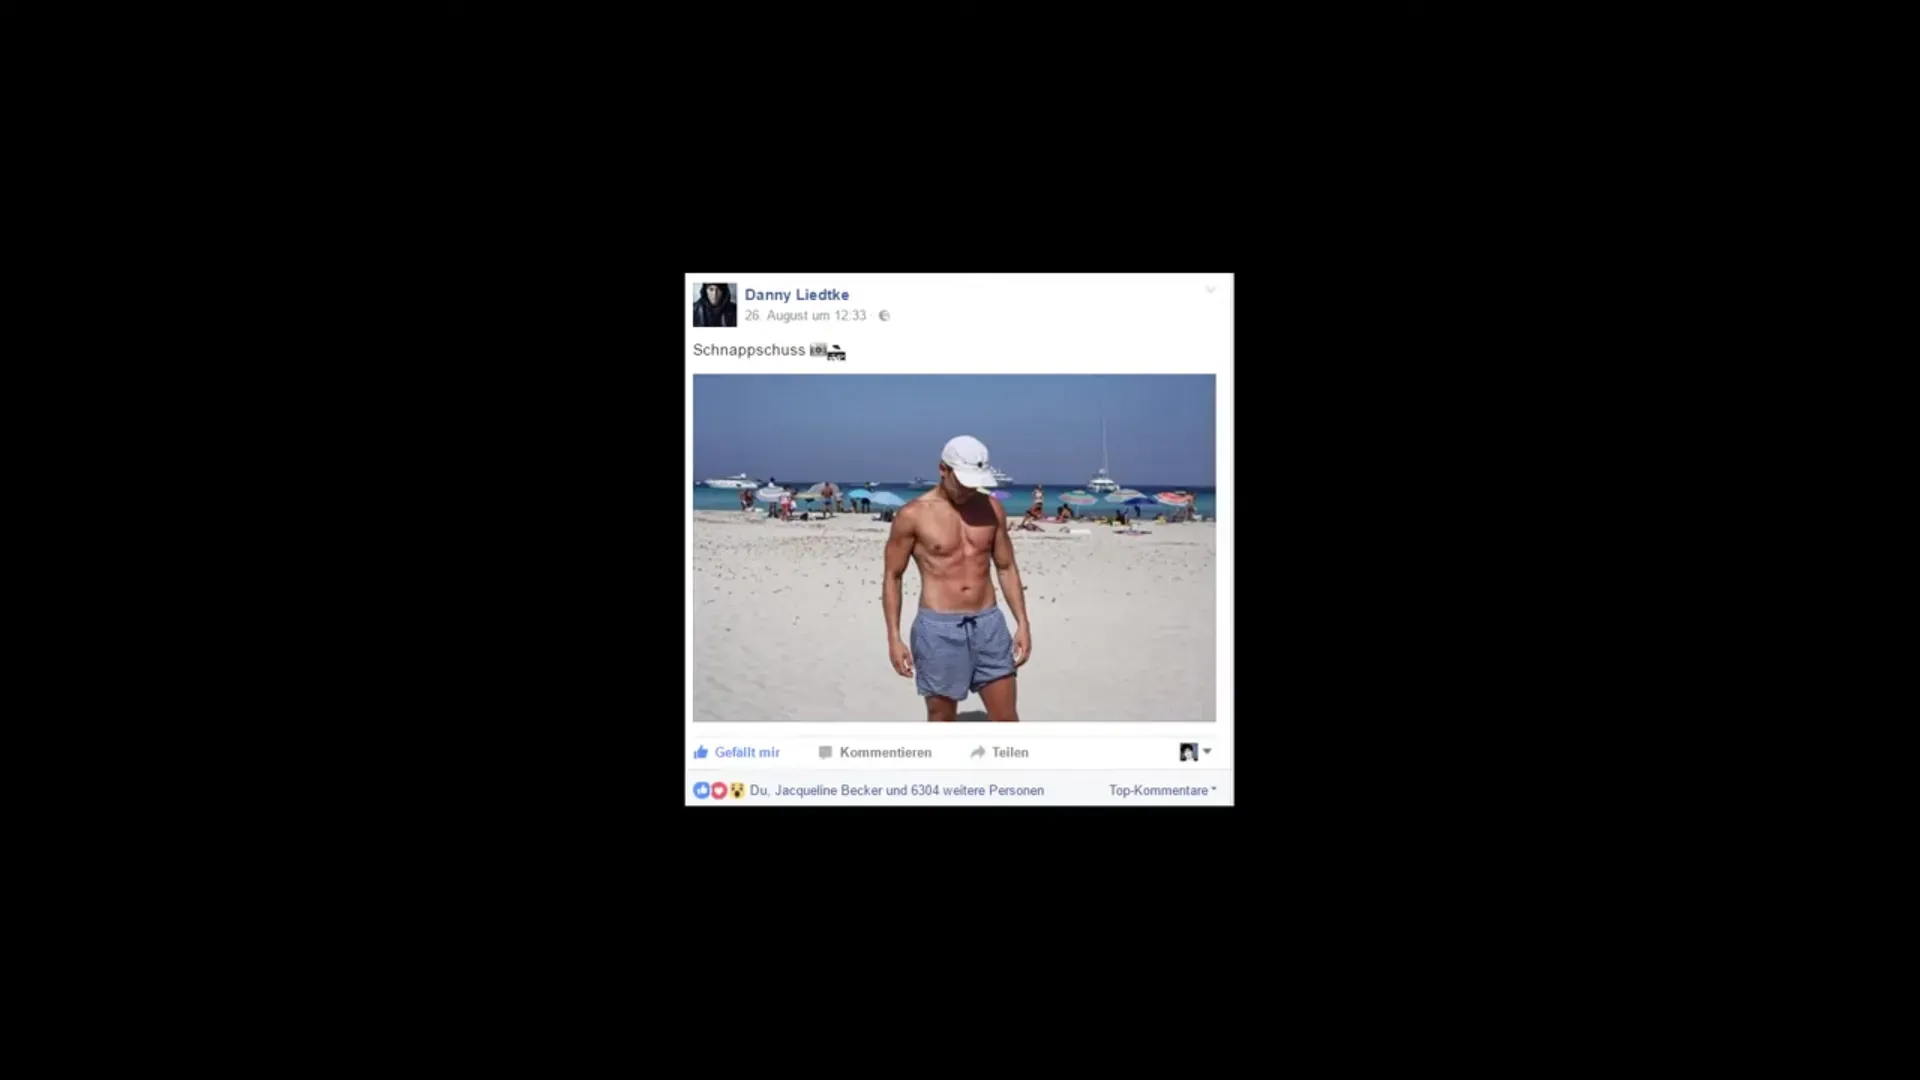Screen dimensions: 1920x1080
Task: Click Danny Liedtke's profile picture thumbnail
Action: 715,304
